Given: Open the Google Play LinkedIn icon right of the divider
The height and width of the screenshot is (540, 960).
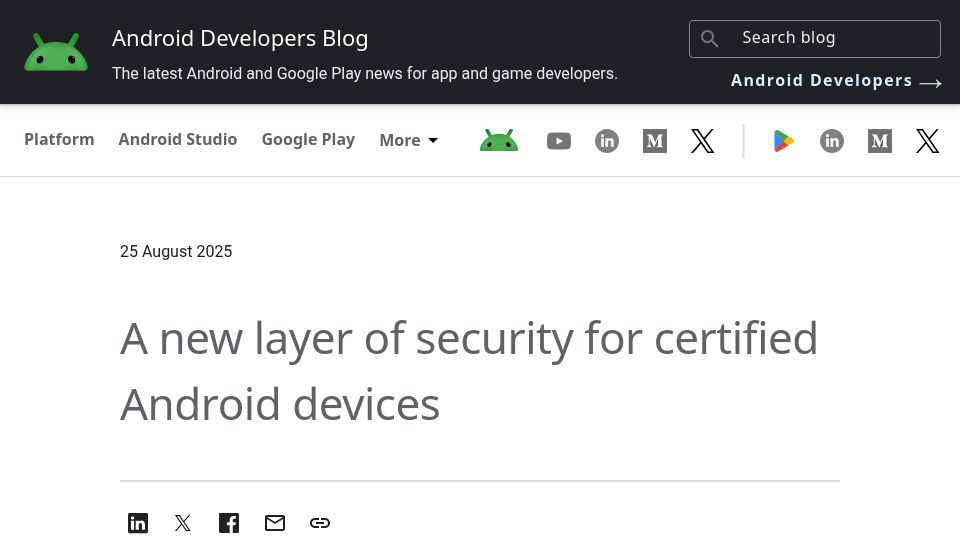Looking at the screenshot, I should point(831,141).
